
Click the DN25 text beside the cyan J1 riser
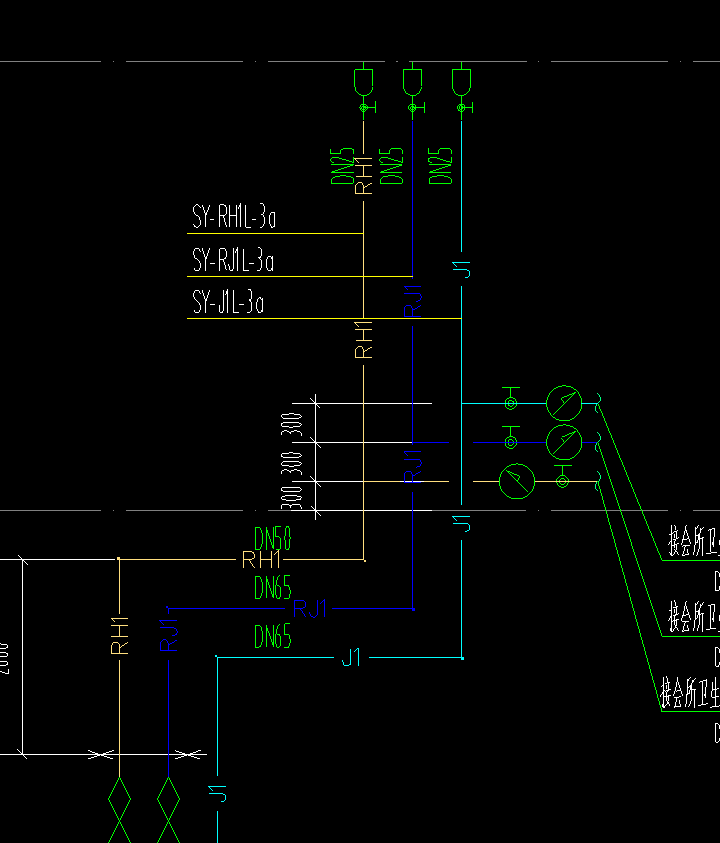(440, 166)
